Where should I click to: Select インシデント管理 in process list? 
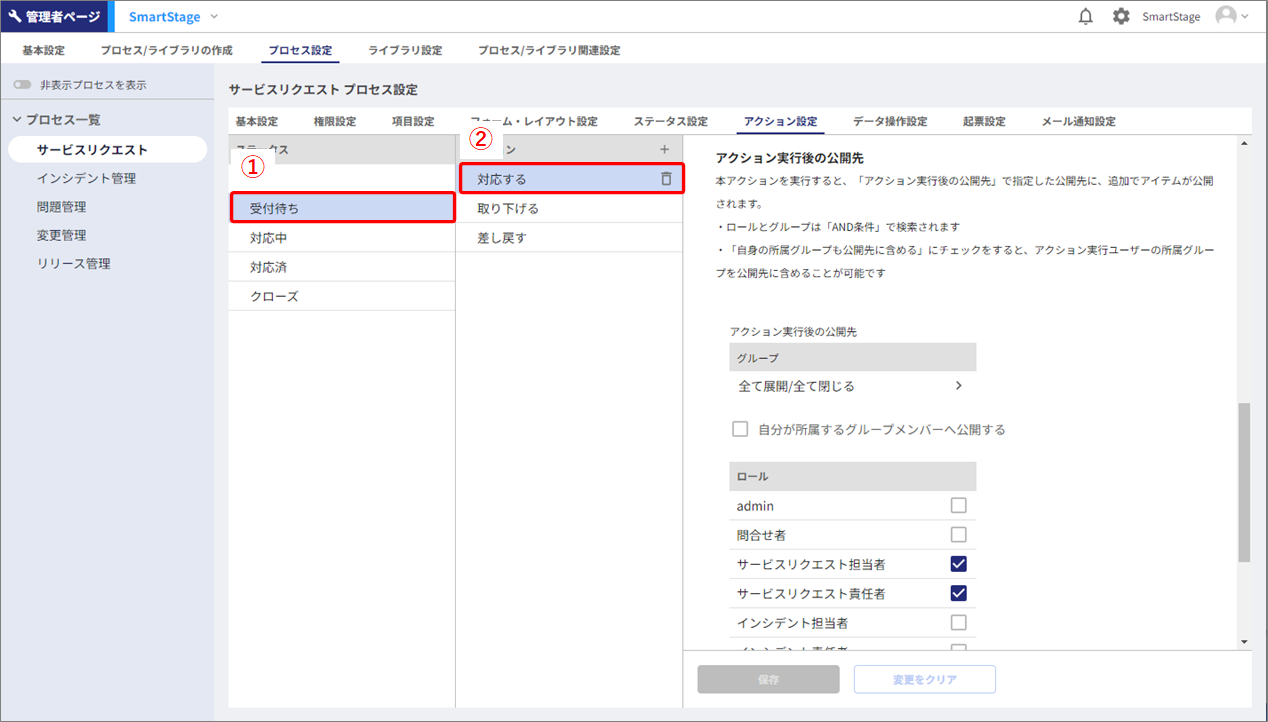[x=86, y=179]
